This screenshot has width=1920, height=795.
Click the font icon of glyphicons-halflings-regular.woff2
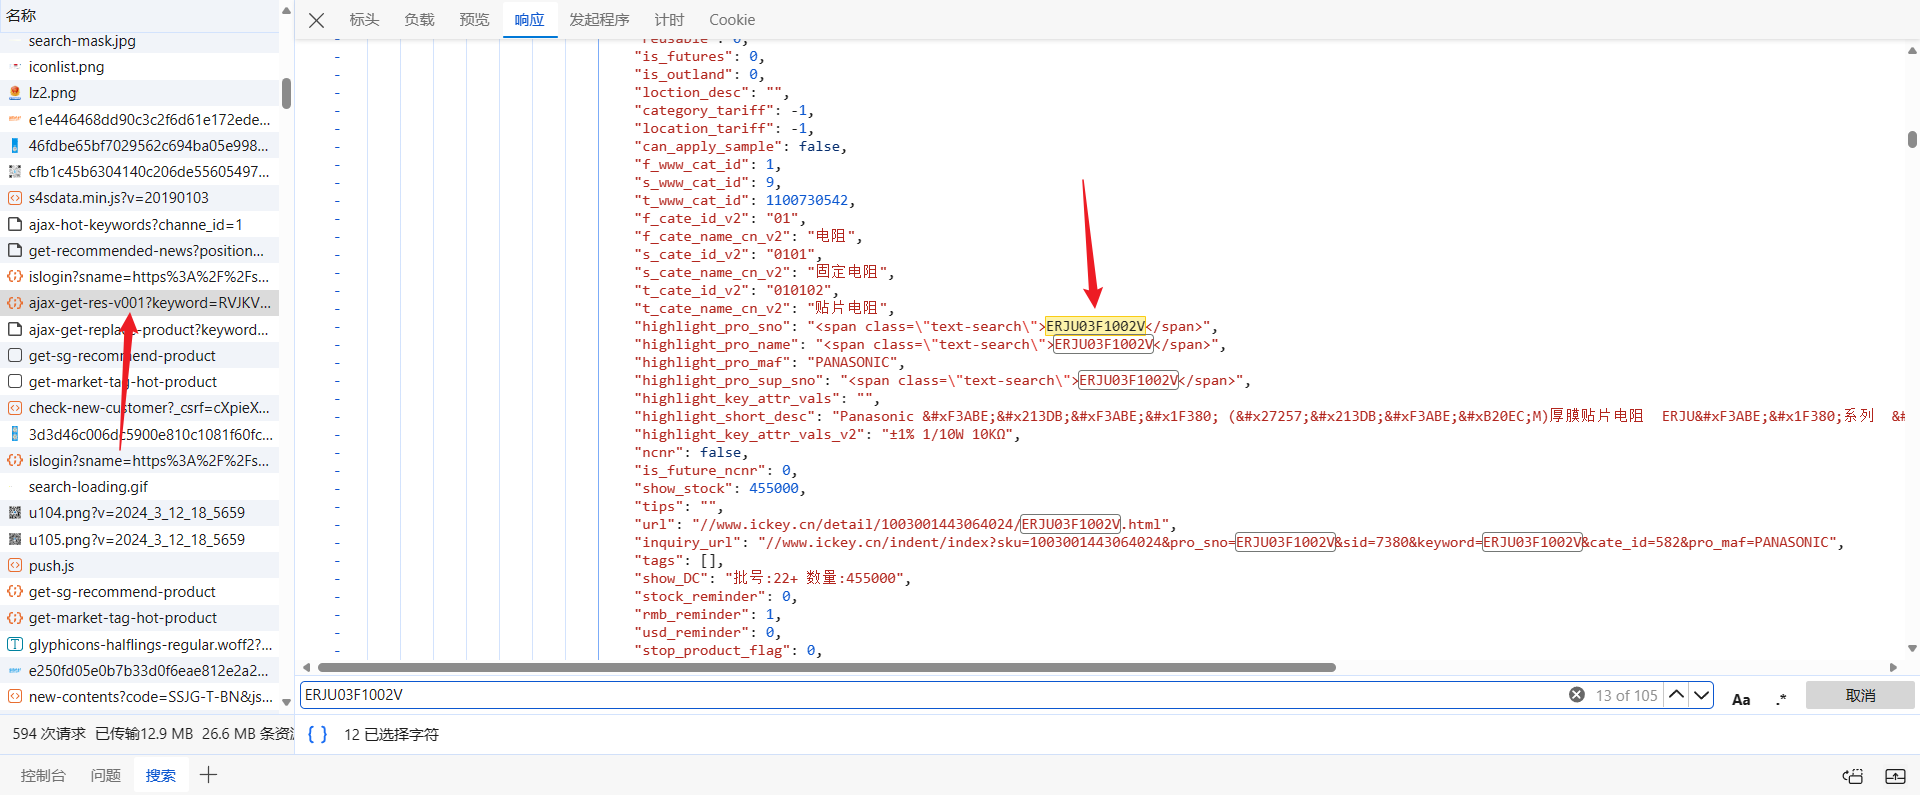tap(15, 645)
